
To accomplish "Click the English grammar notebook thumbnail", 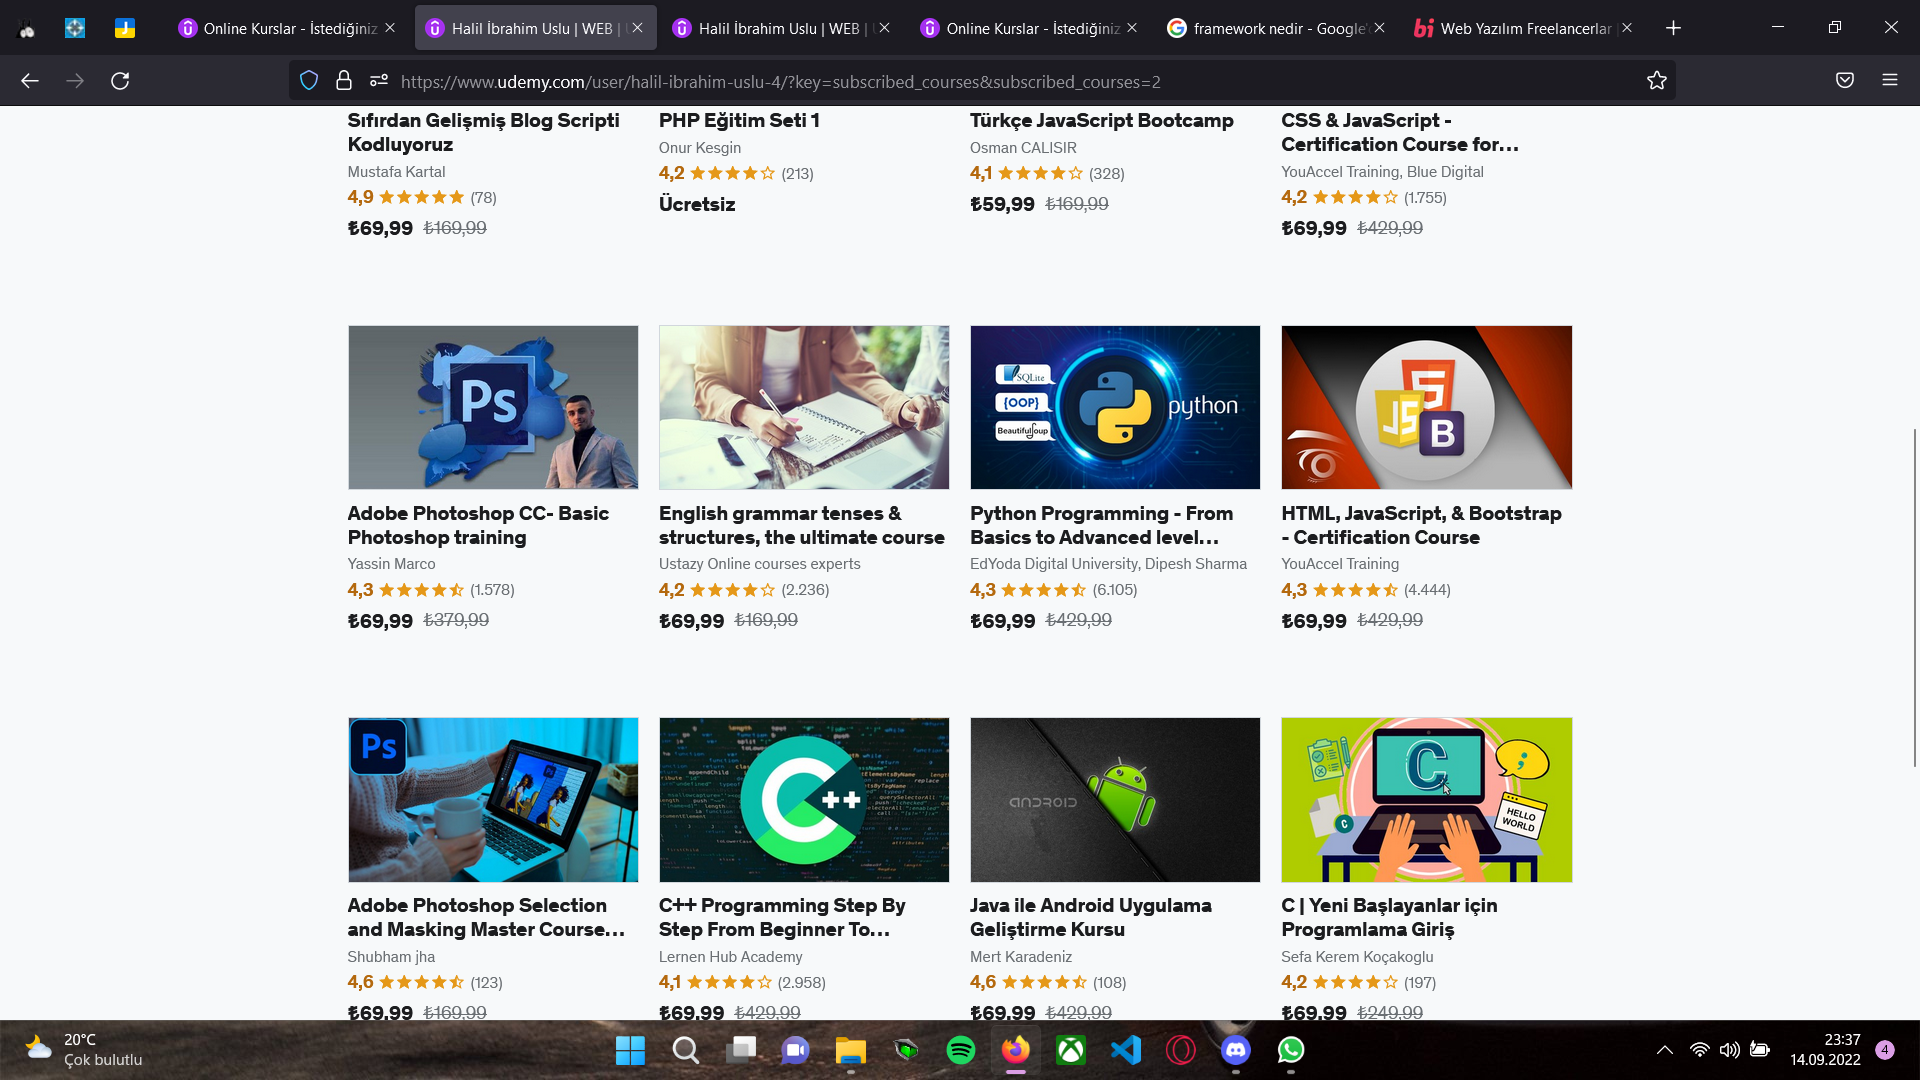I will [804, 407].
